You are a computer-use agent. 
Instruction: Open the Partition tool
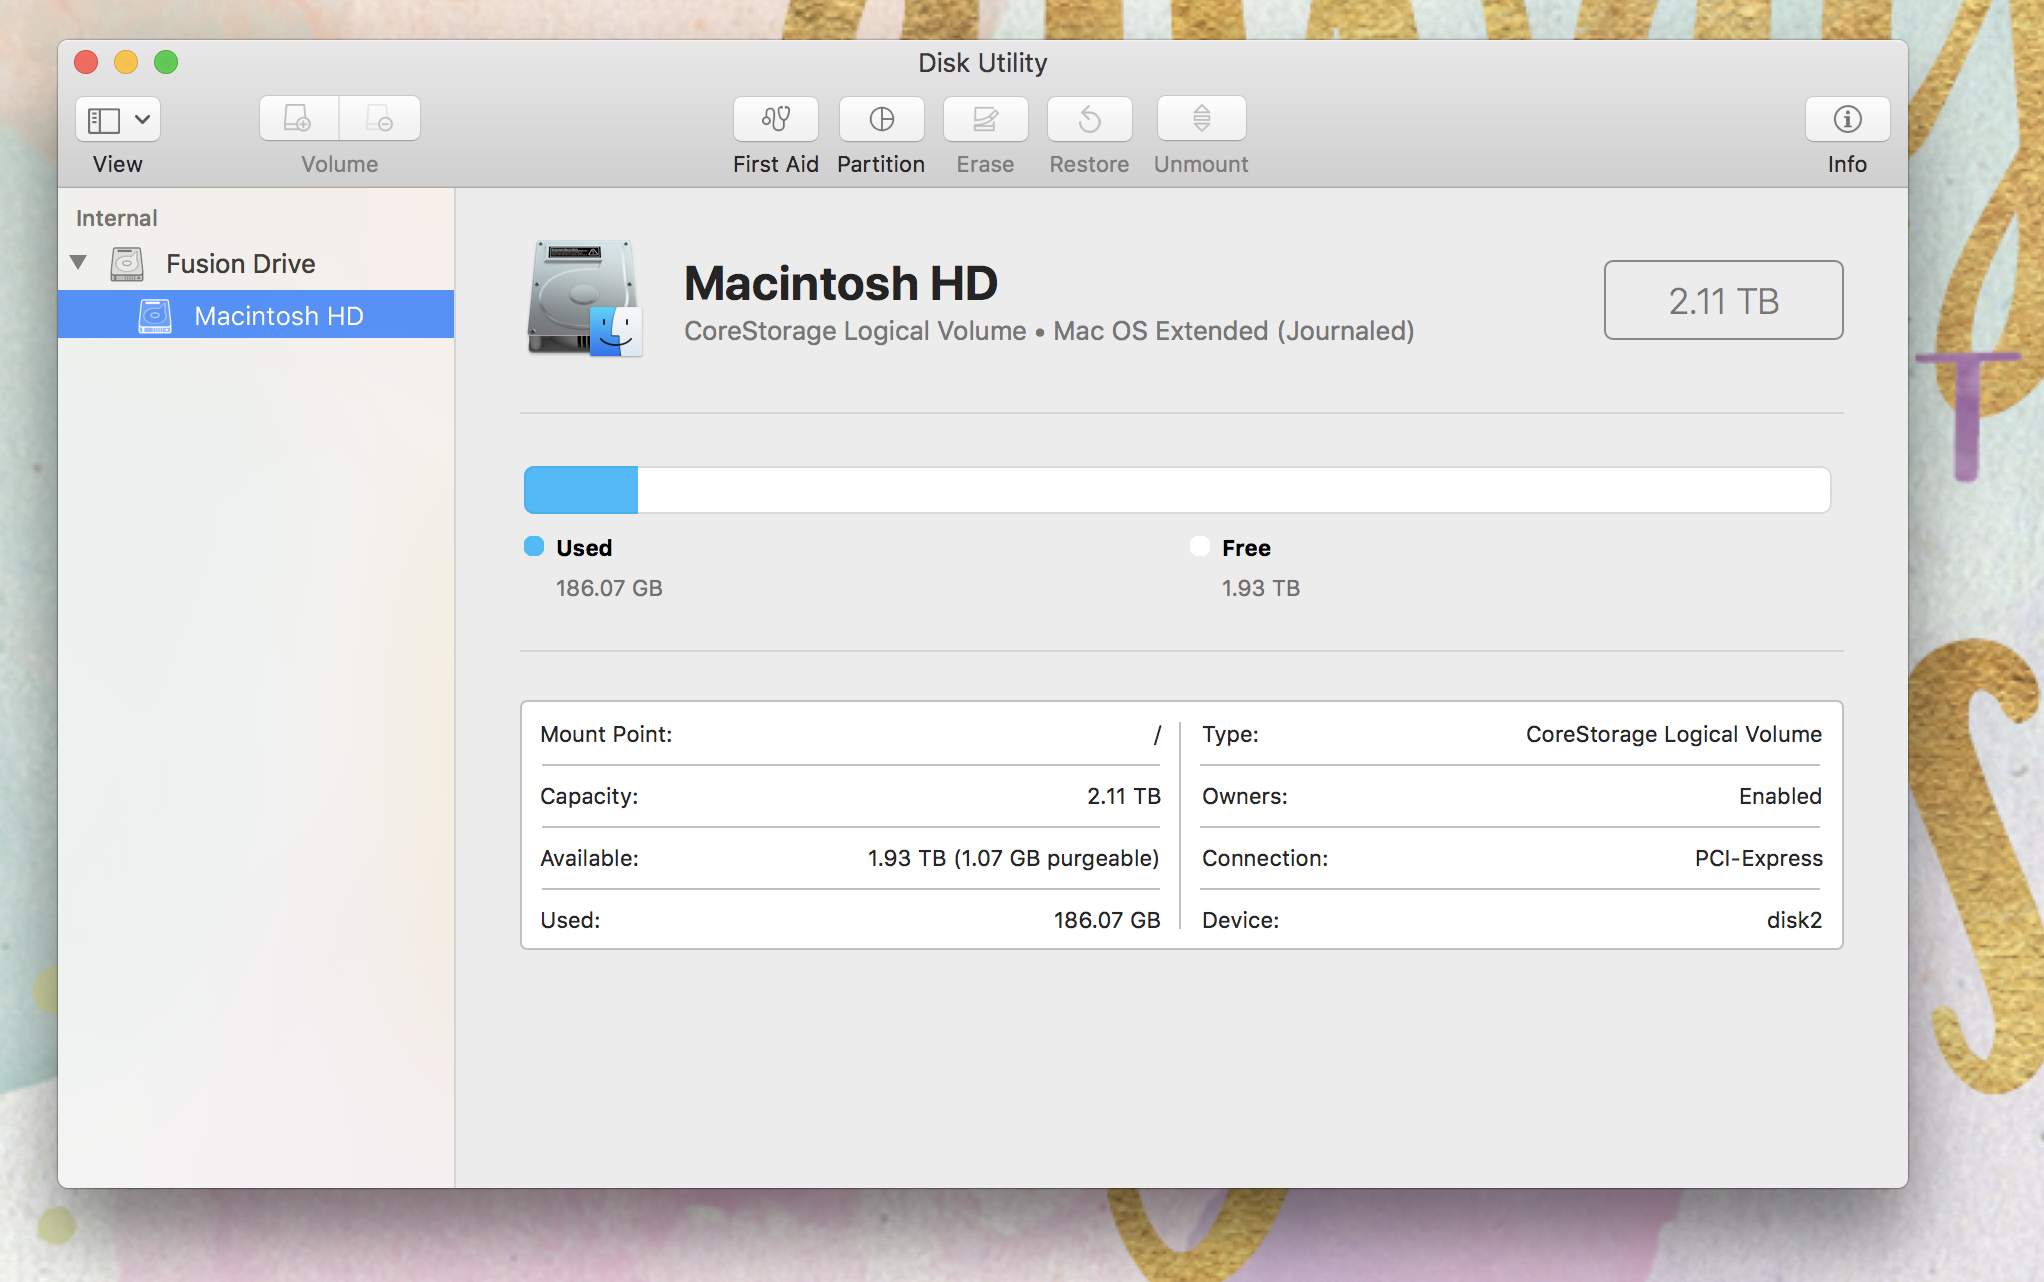click(881, 119)
